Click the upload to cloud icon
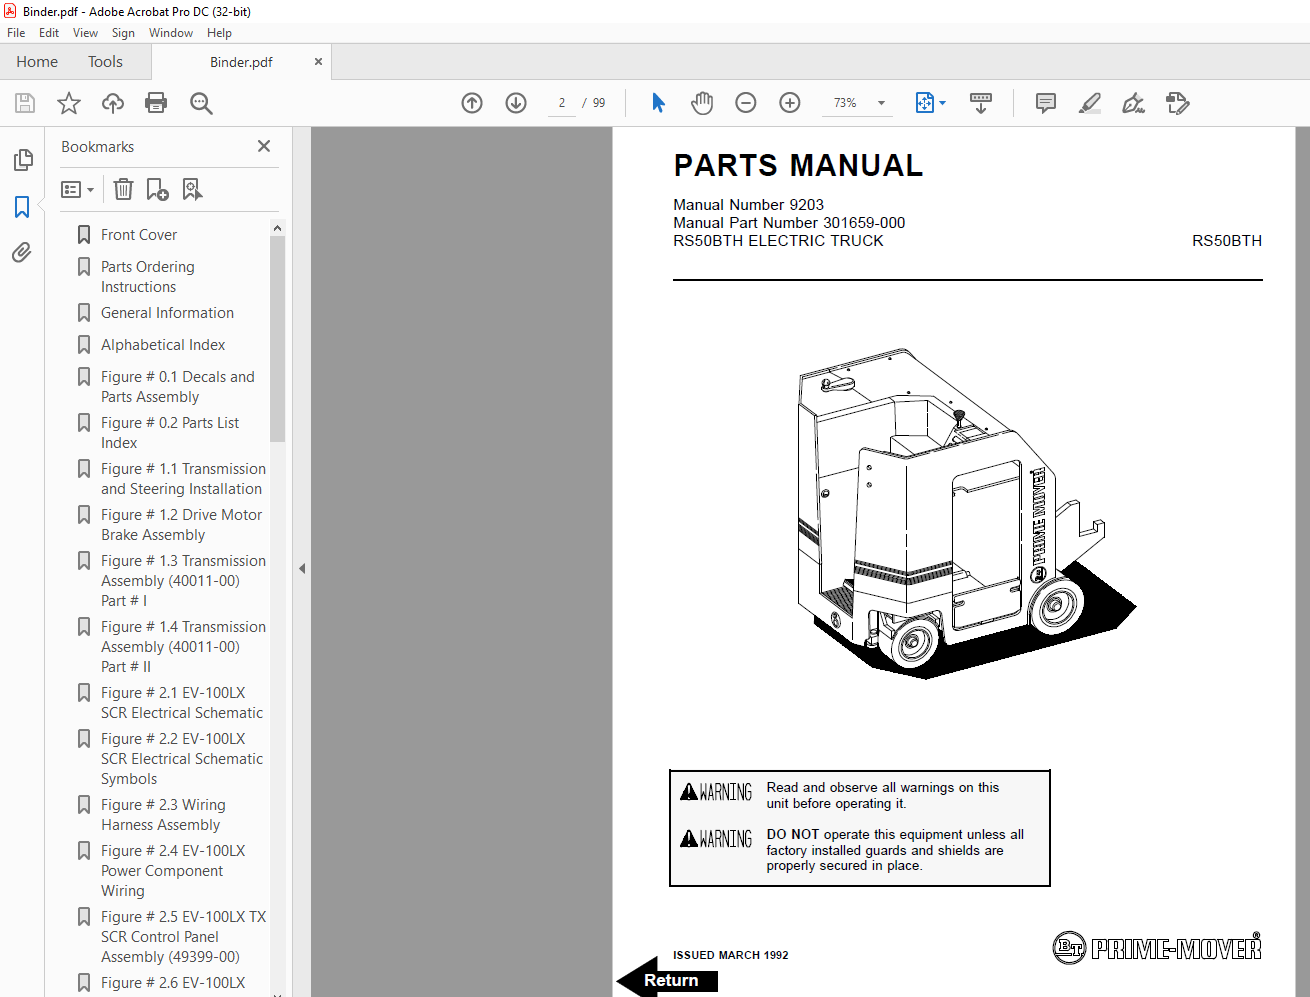1310x997 pixels. [113, 103]
